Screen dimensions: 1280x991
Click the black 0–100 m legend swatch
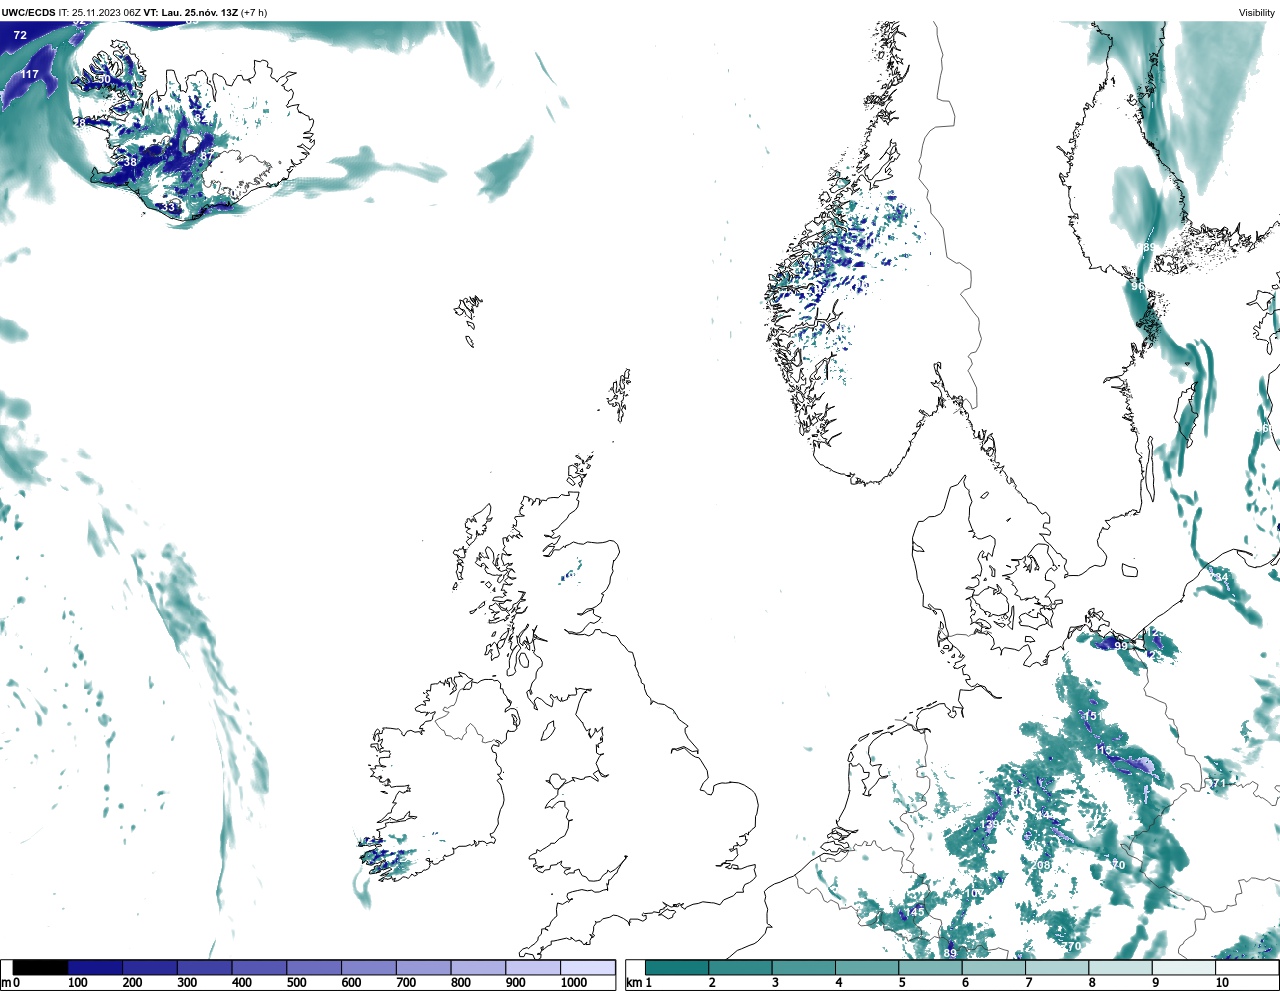(41, 968)
